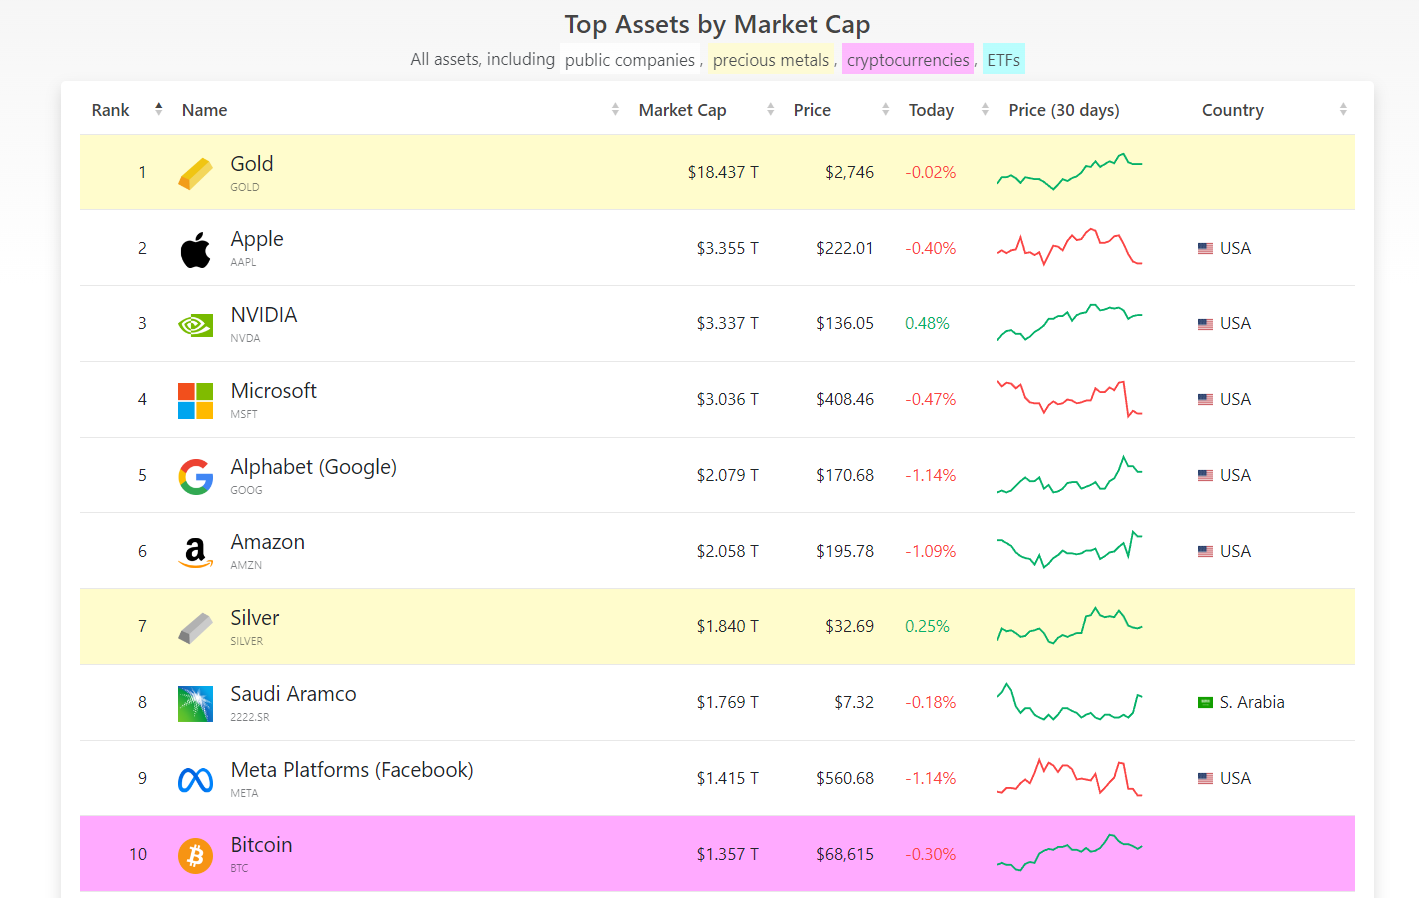The height and width of the screenshot is (898, 1419).
Task: Click the Bitcoin coin icon
Action: click(x=195, y=856)
